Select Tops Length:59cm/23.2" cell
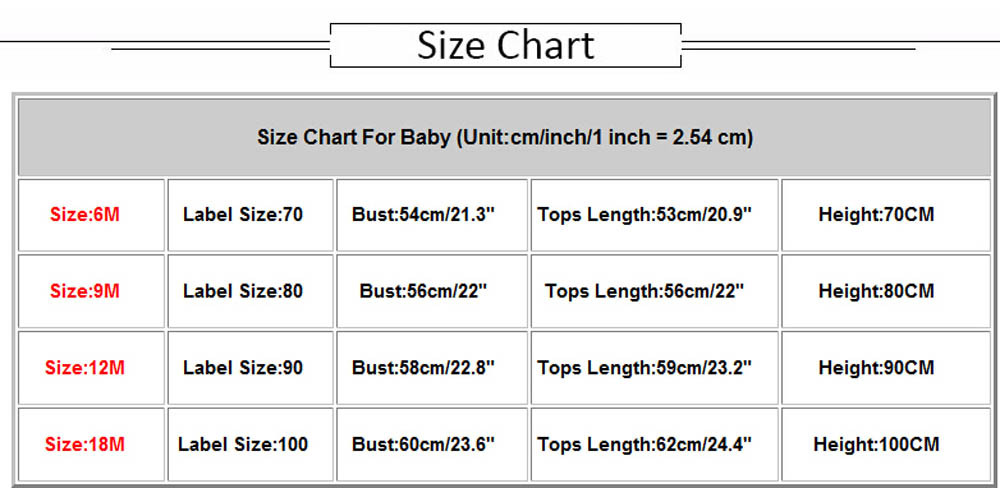Viewport: 1000px width, 488px height. pos(645,368)
